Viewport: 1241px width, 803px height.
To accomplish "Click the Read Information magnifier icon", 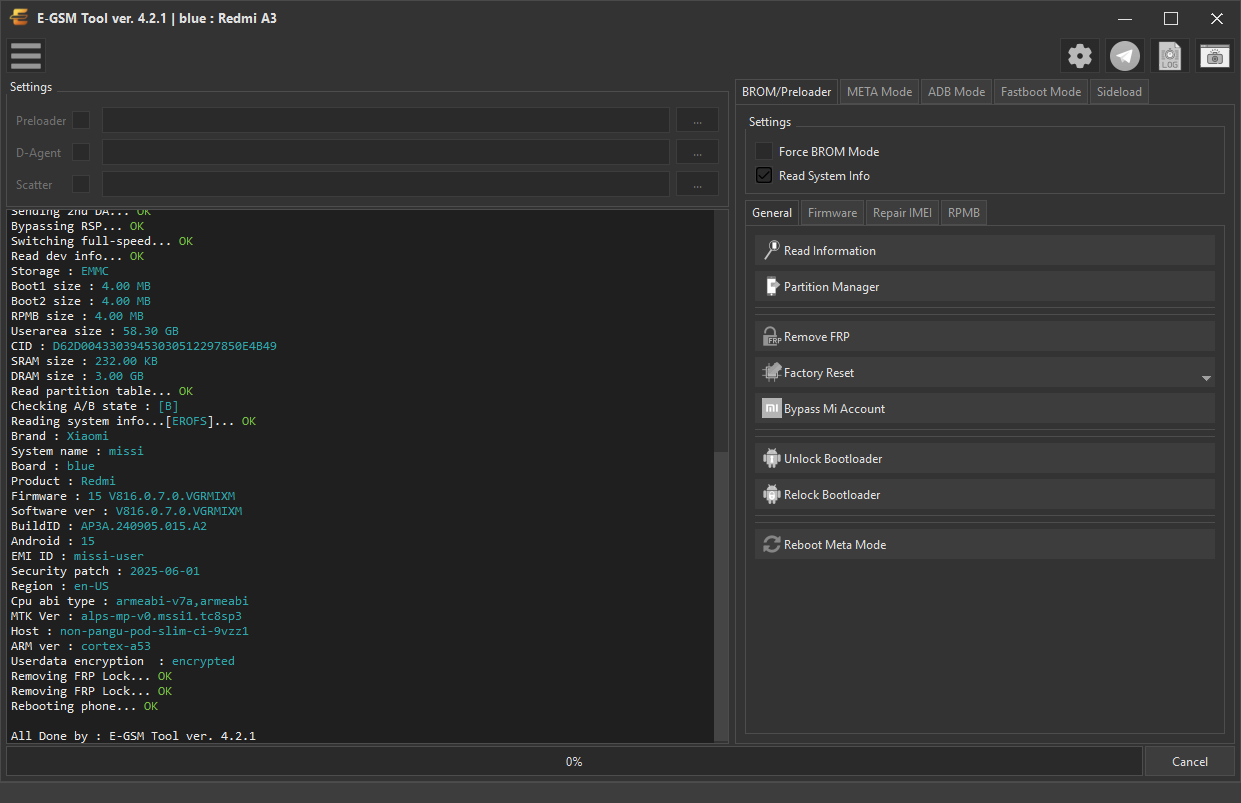I will [x=771, y=251].
